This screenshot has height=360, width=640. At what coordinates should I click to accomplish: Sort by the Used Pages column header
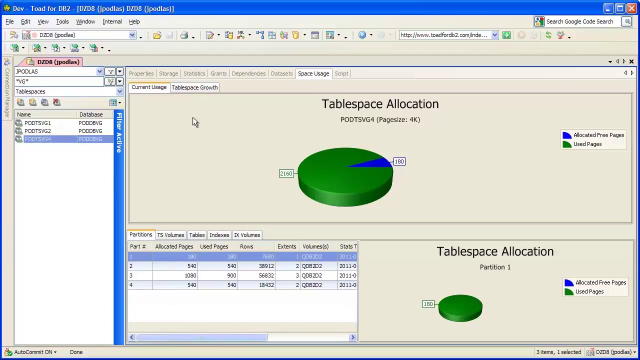pyautogui.click(x=217, y=247)
